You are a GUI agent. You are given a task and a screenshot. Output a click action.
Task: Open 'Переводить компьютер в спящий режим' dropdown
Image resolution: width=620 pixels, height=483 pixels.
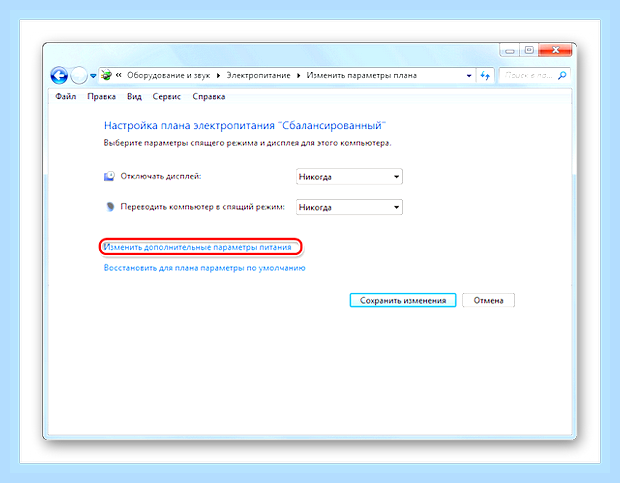click(349, 207)
